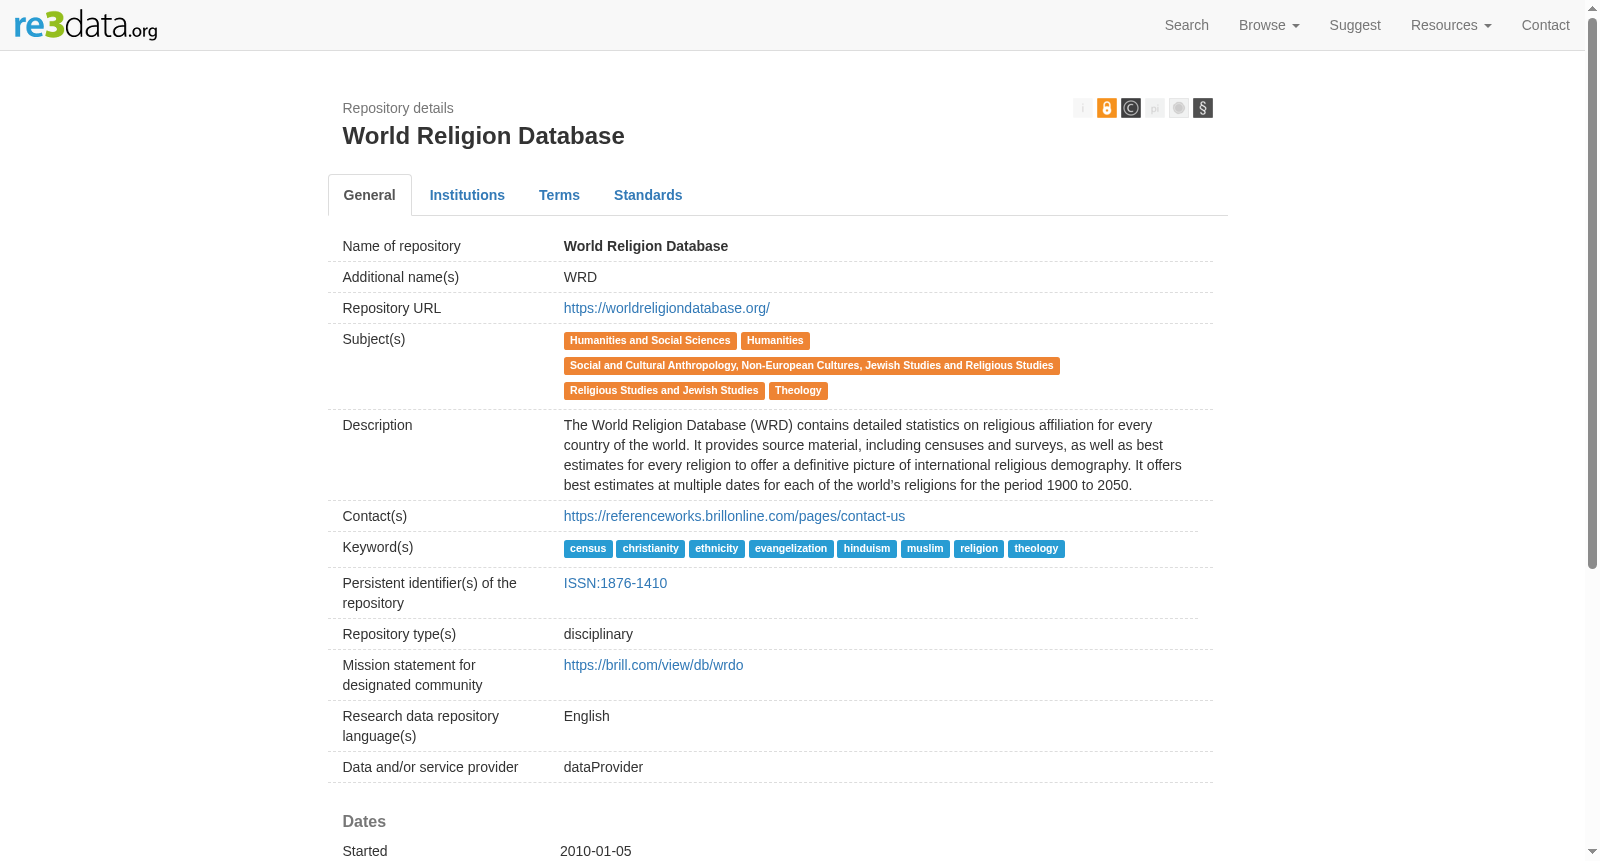1600x861 pixels.
Task: Open the Brill contact-us link
Action: 734,516
